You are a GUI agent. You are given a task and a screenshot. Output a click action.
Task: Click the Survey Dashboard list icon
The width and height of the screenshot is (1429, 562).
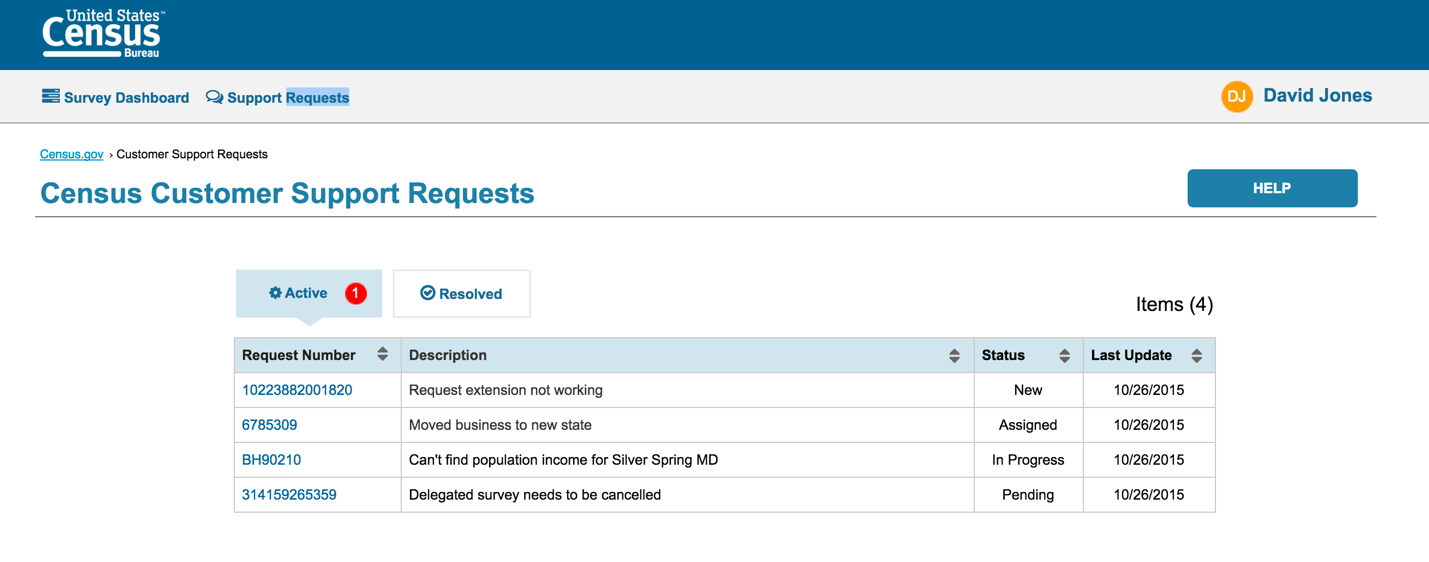[50, 97]
